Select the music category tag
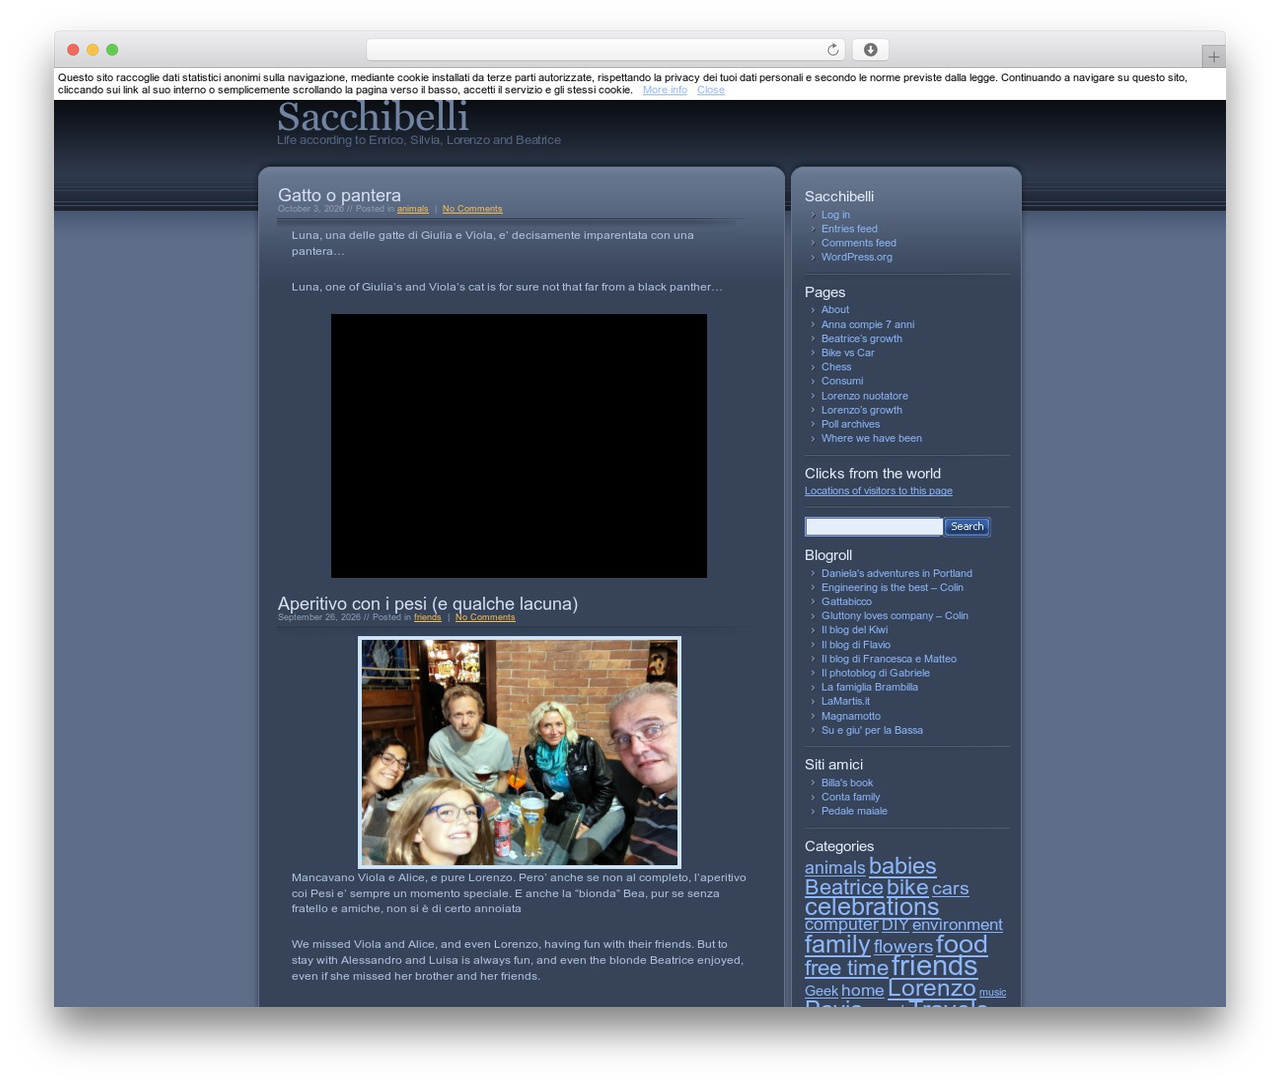The height and width of the screenshot is (1084, 1280). (x=992, y=993)
